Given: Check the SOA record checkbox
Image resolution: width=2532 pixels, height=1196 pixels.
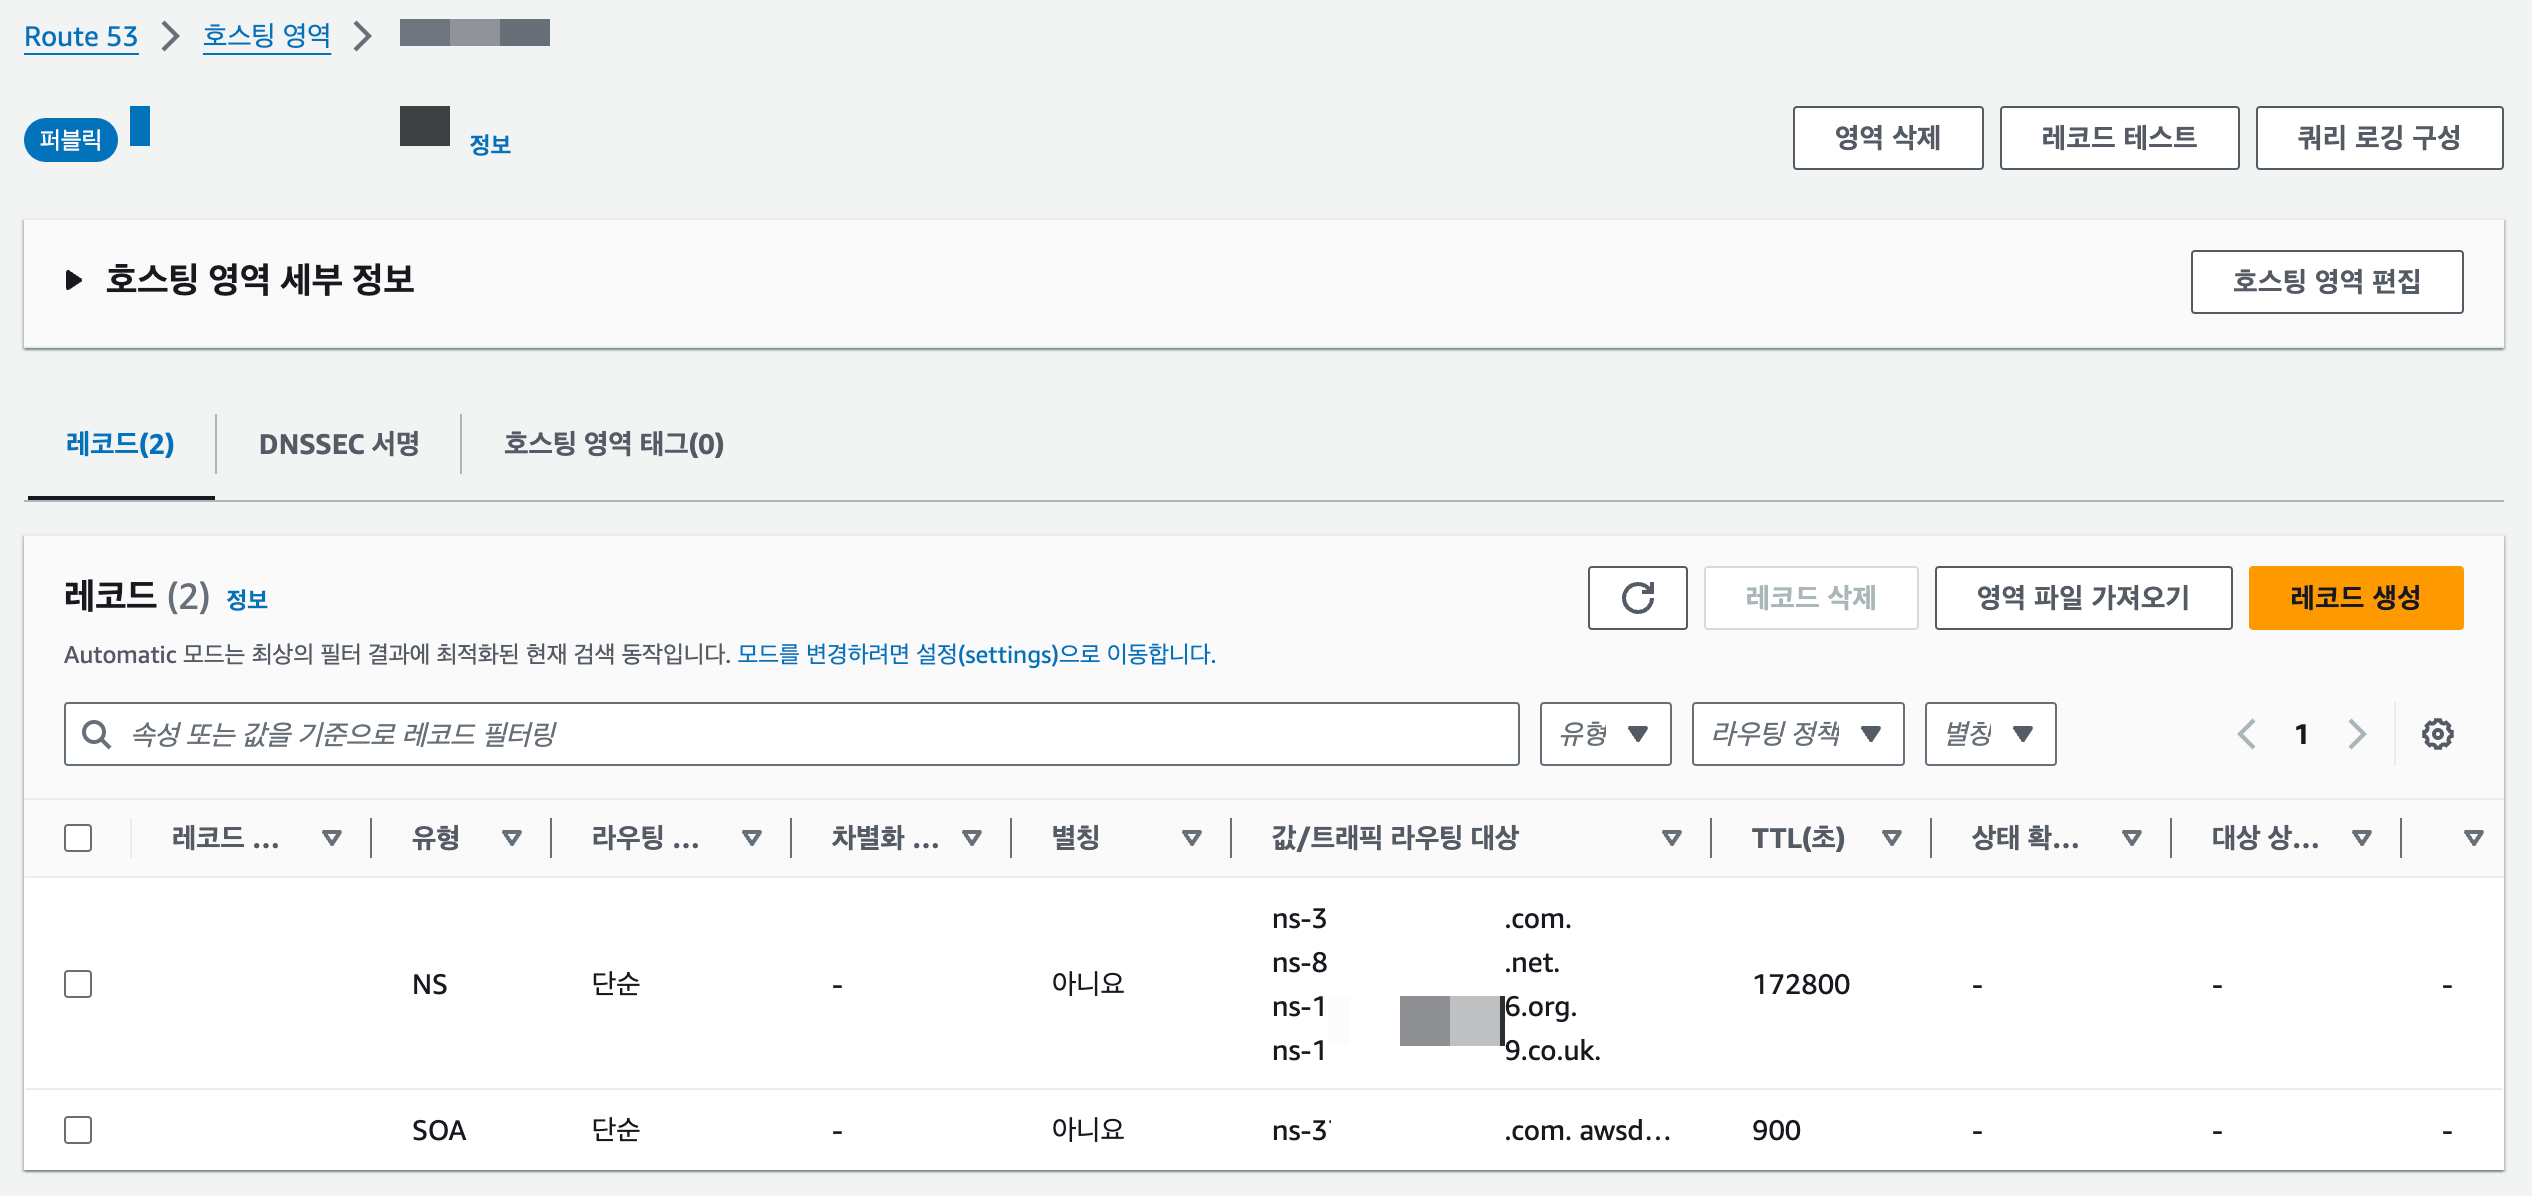Looking at the screenshot, I should (78, 1130).
